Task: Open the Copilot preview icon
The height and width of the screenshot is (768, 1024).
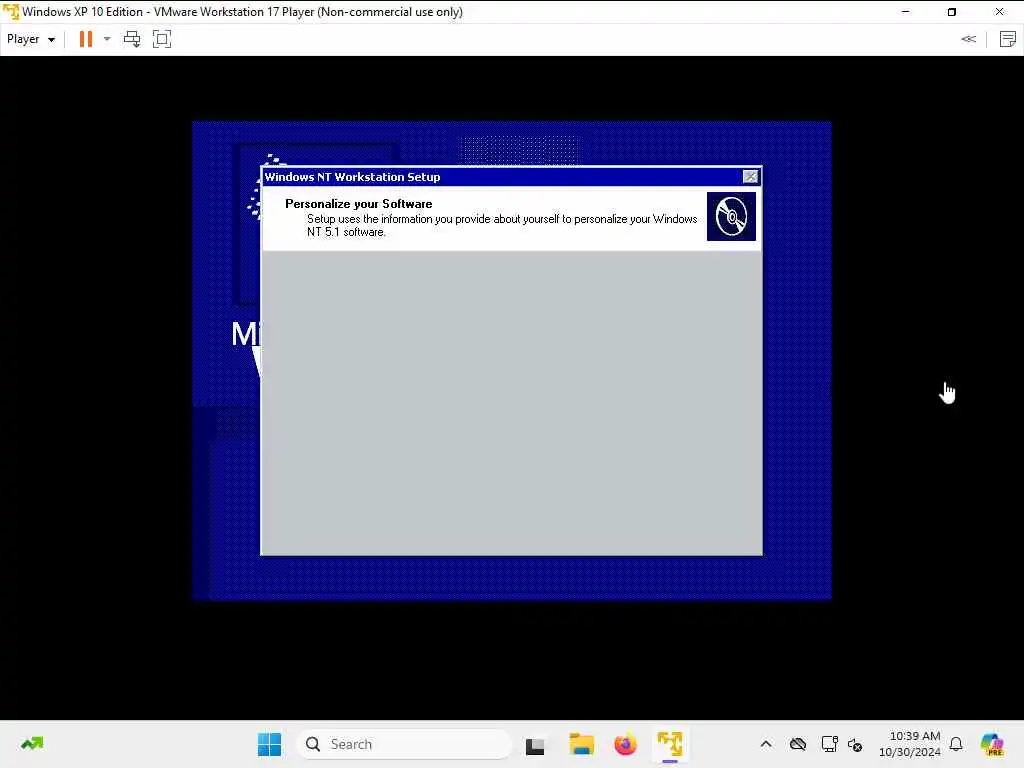Action: pyautogui.click(x=992, y=744)
